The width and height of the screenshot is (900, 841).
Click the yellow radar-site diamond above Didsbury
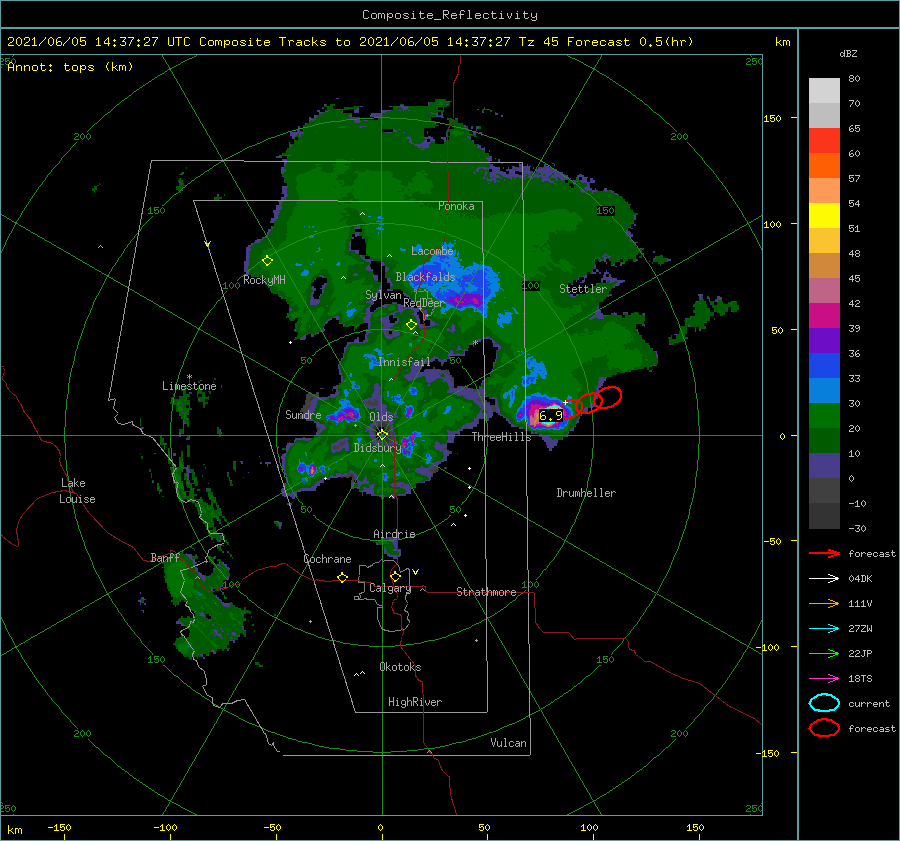[x=382, y=435]
